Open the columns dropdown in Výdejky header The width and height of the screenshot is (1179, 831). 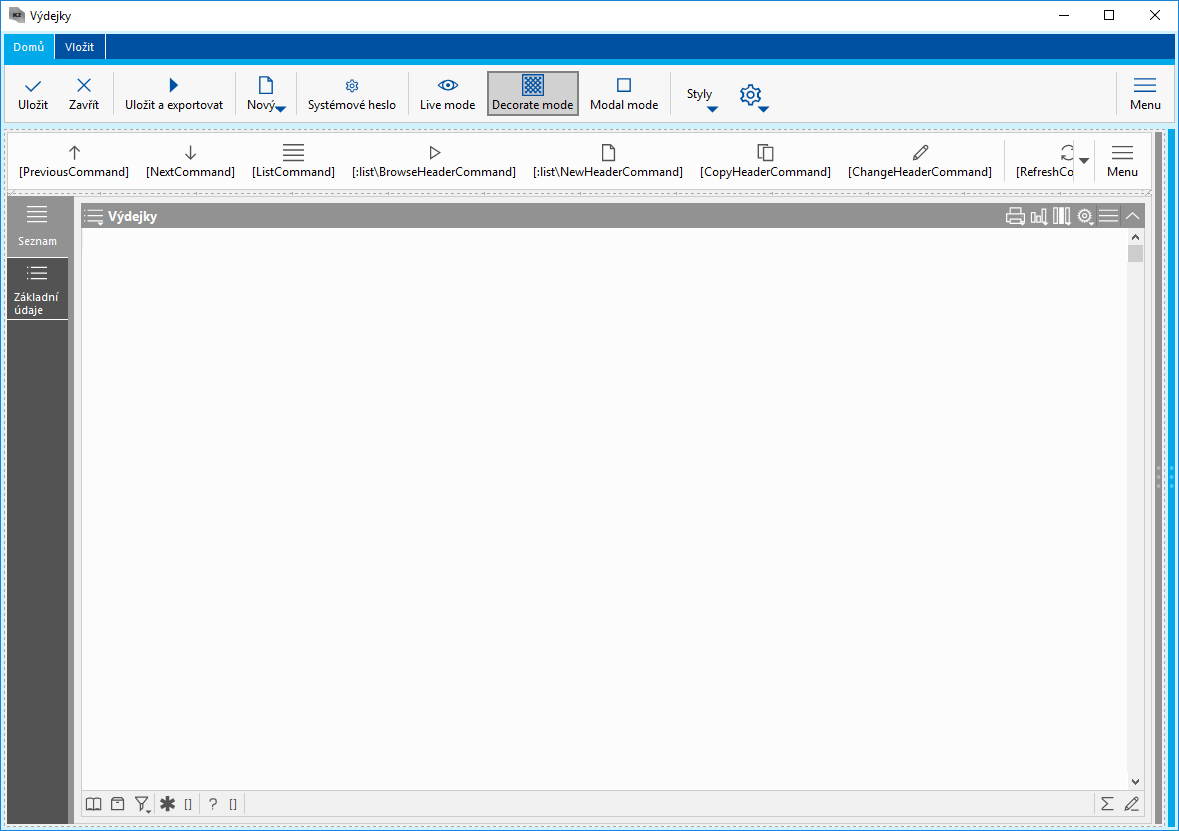[x=1062, y=217]
